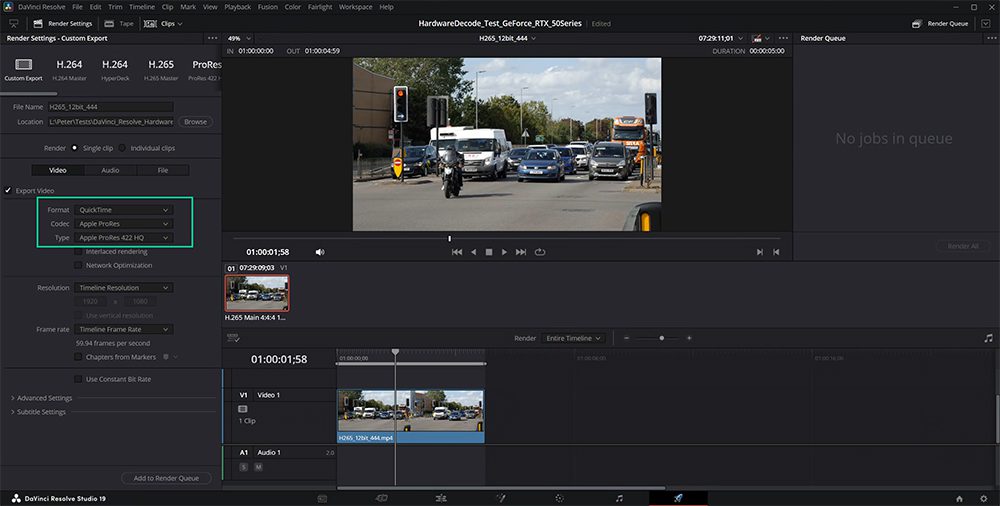Select Single clip render option

pos(75,148)
